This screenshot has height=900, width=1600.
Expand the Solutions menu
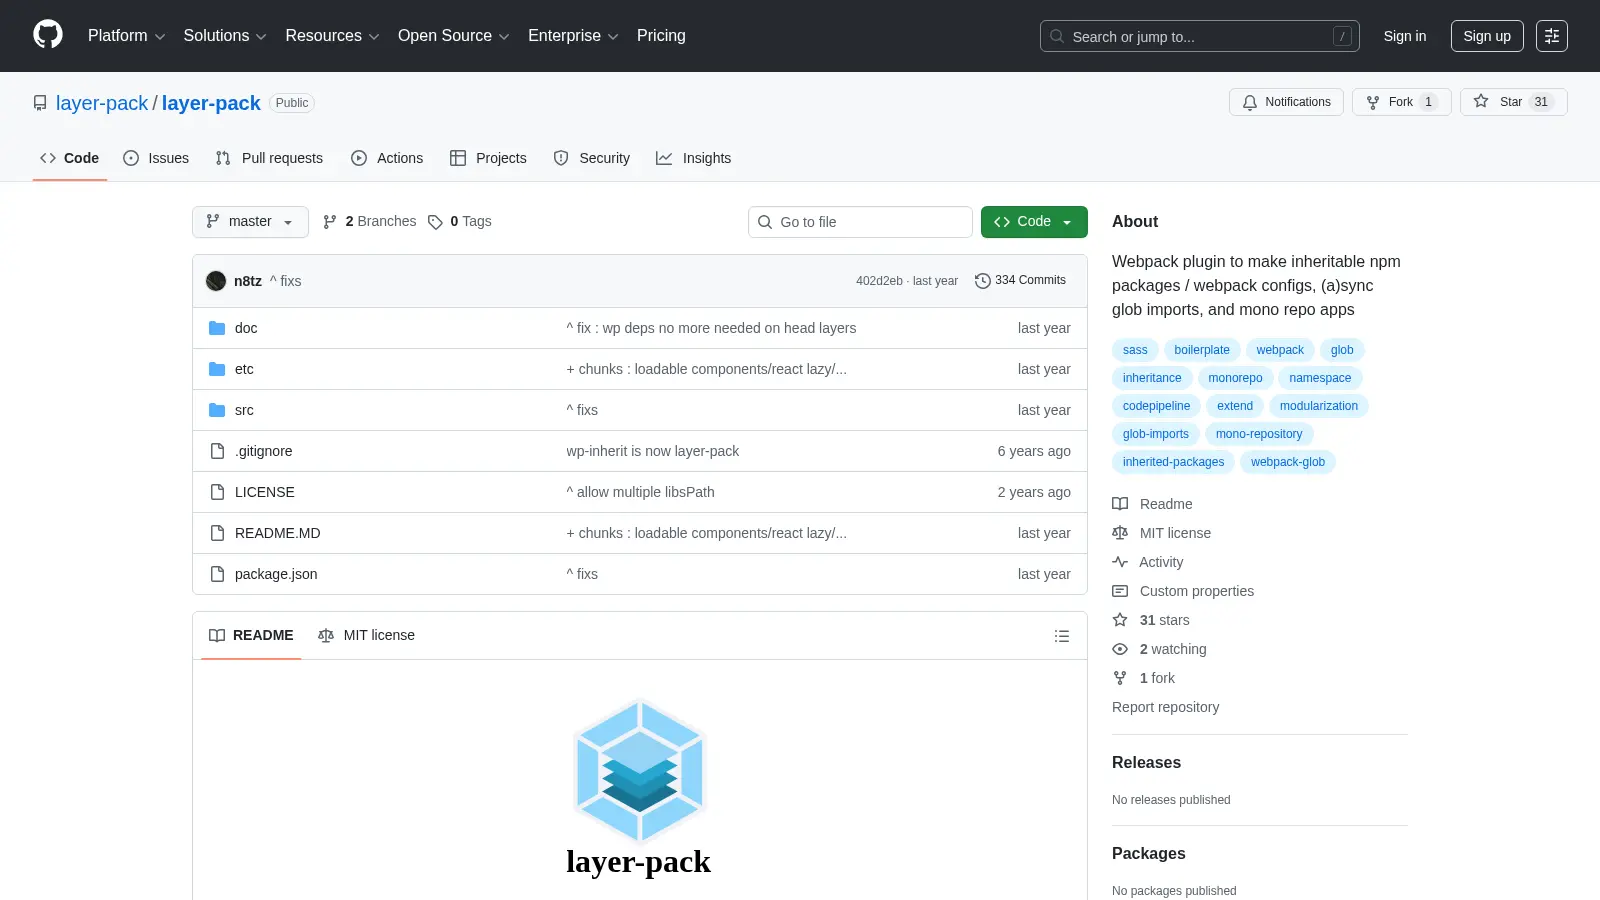pos(225,36)
